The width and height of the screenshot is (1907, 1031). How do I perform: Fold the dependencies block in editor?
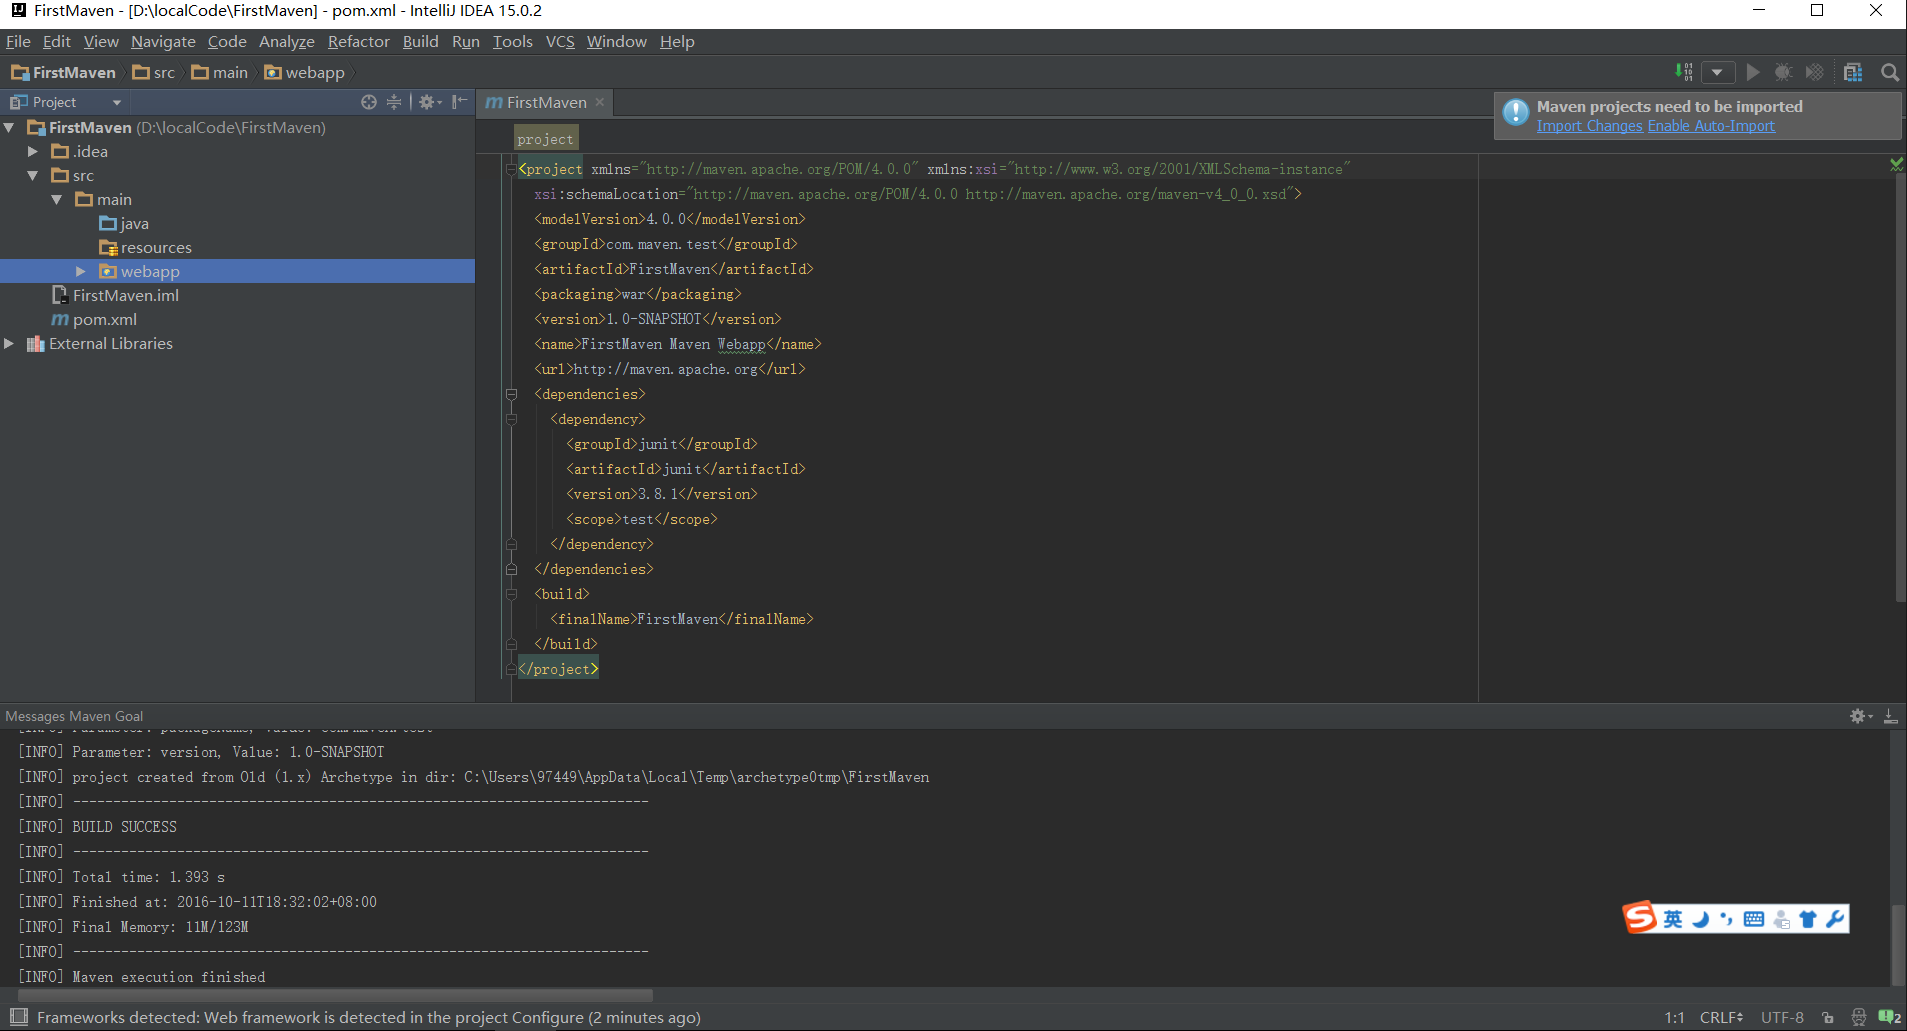511,394
